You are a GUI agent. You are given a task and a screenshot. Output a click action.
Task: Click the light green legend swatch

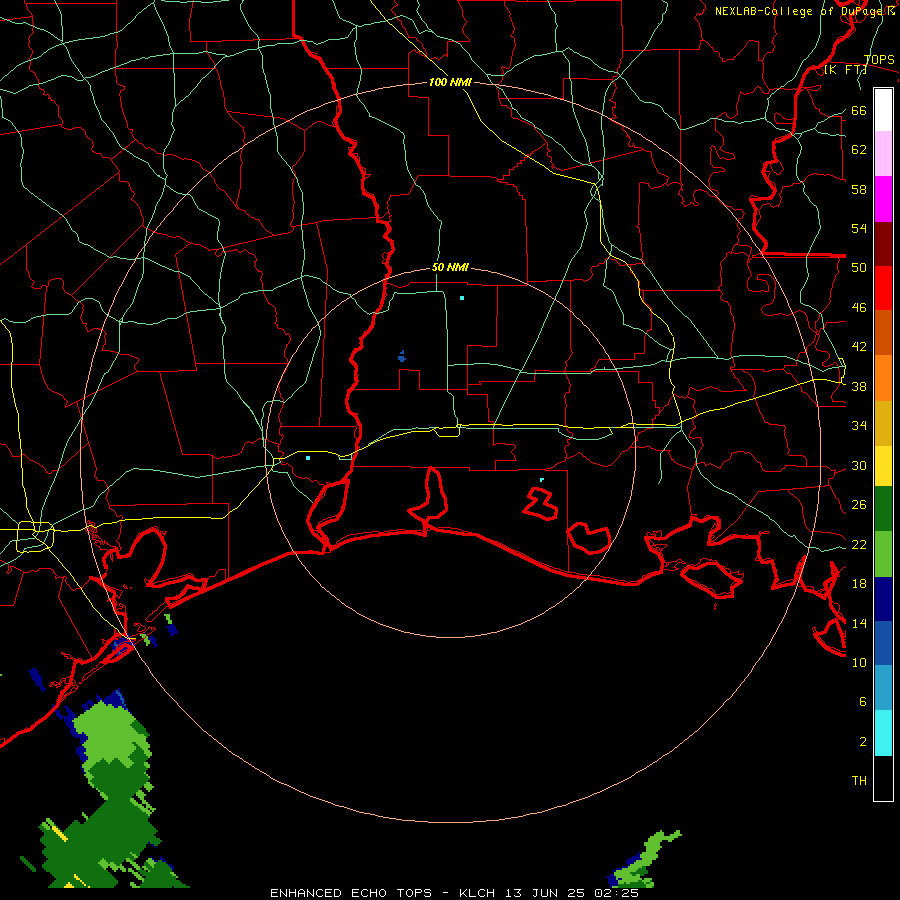pos(883,554)
